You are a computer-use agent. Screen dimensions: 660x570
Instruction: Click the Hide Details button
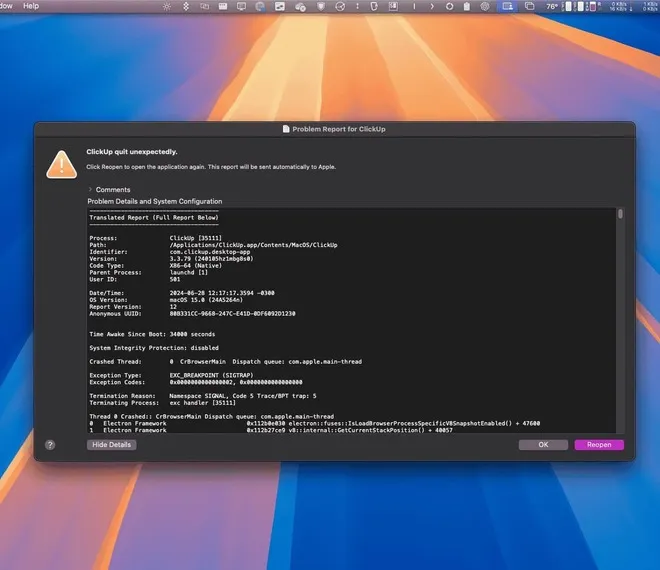point(112,445)
